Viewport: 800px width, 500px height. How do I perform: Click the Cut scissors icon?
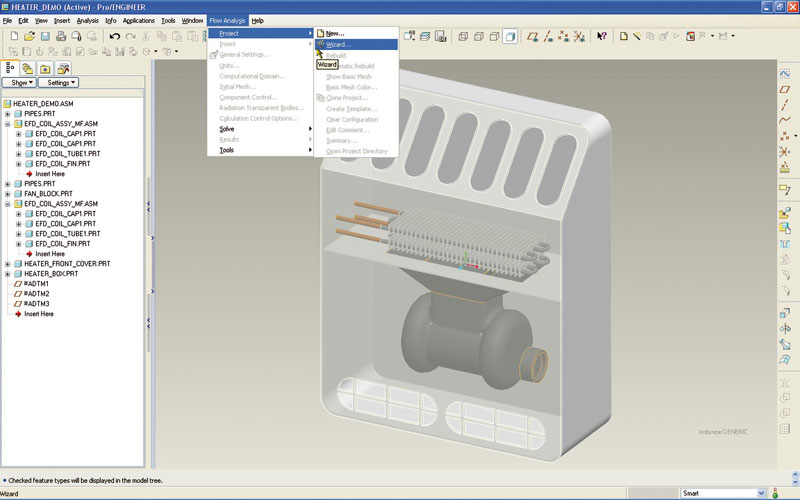pos(146,36)
